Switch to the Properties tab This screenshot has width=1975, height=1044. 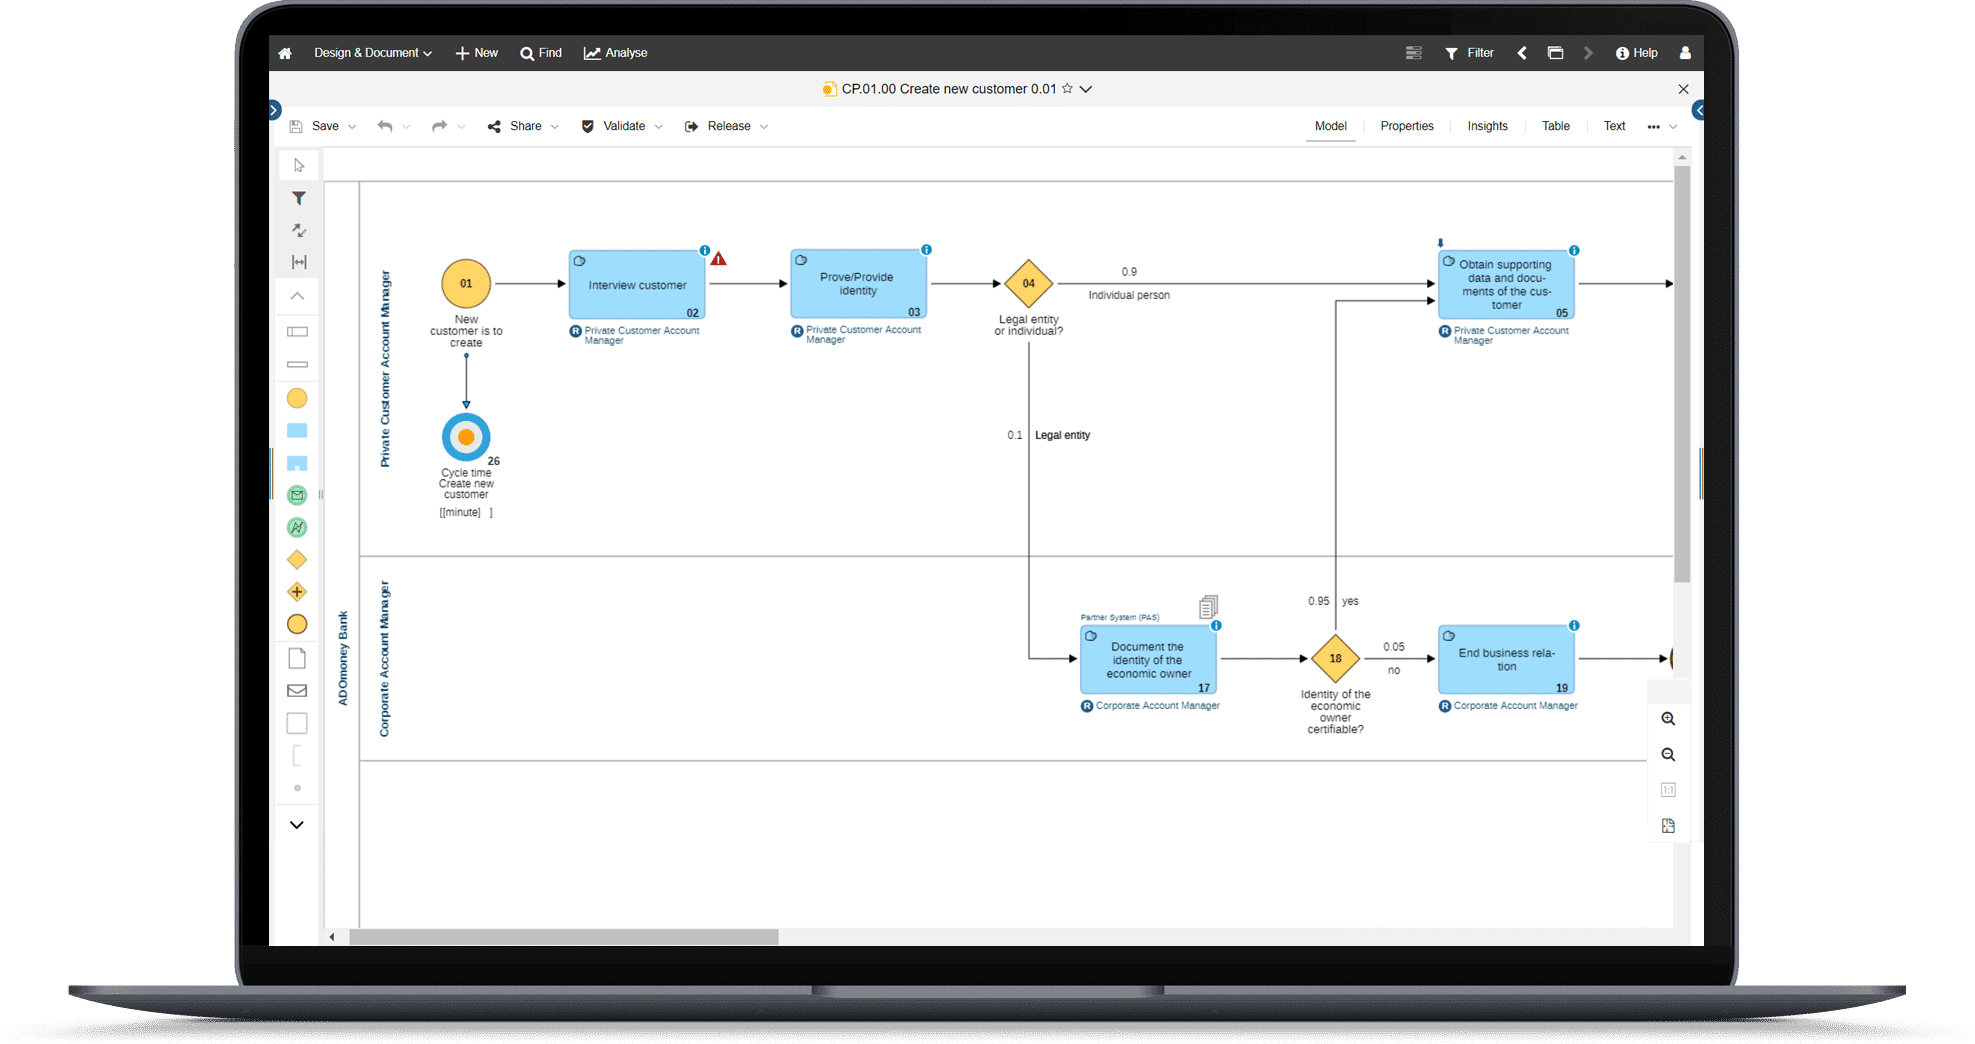click(x=1406, y=126)
